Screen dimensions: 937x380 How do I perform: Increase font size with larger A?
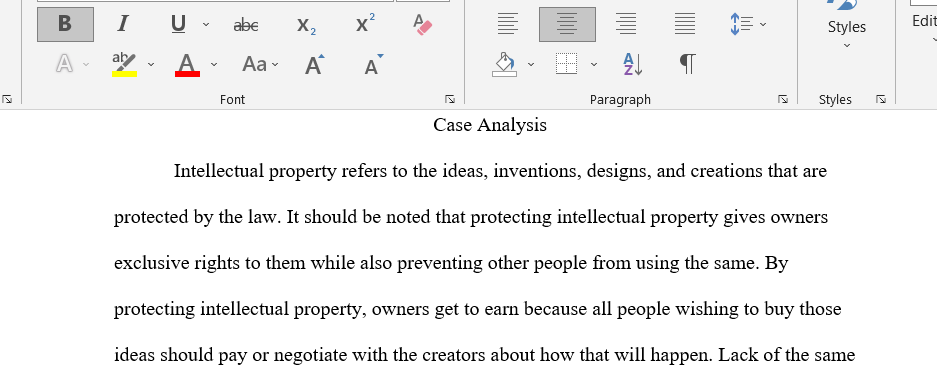pyautogui.click(x=314, y=64)
